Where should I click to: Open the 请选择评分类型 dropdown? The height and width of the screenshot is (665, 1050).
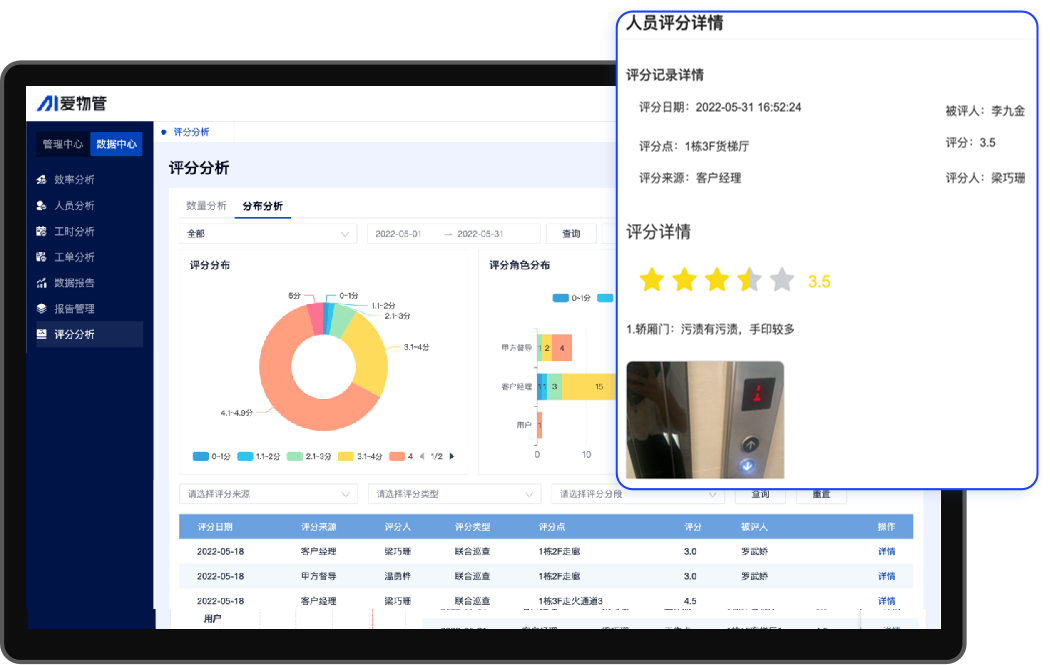[454, 494]
